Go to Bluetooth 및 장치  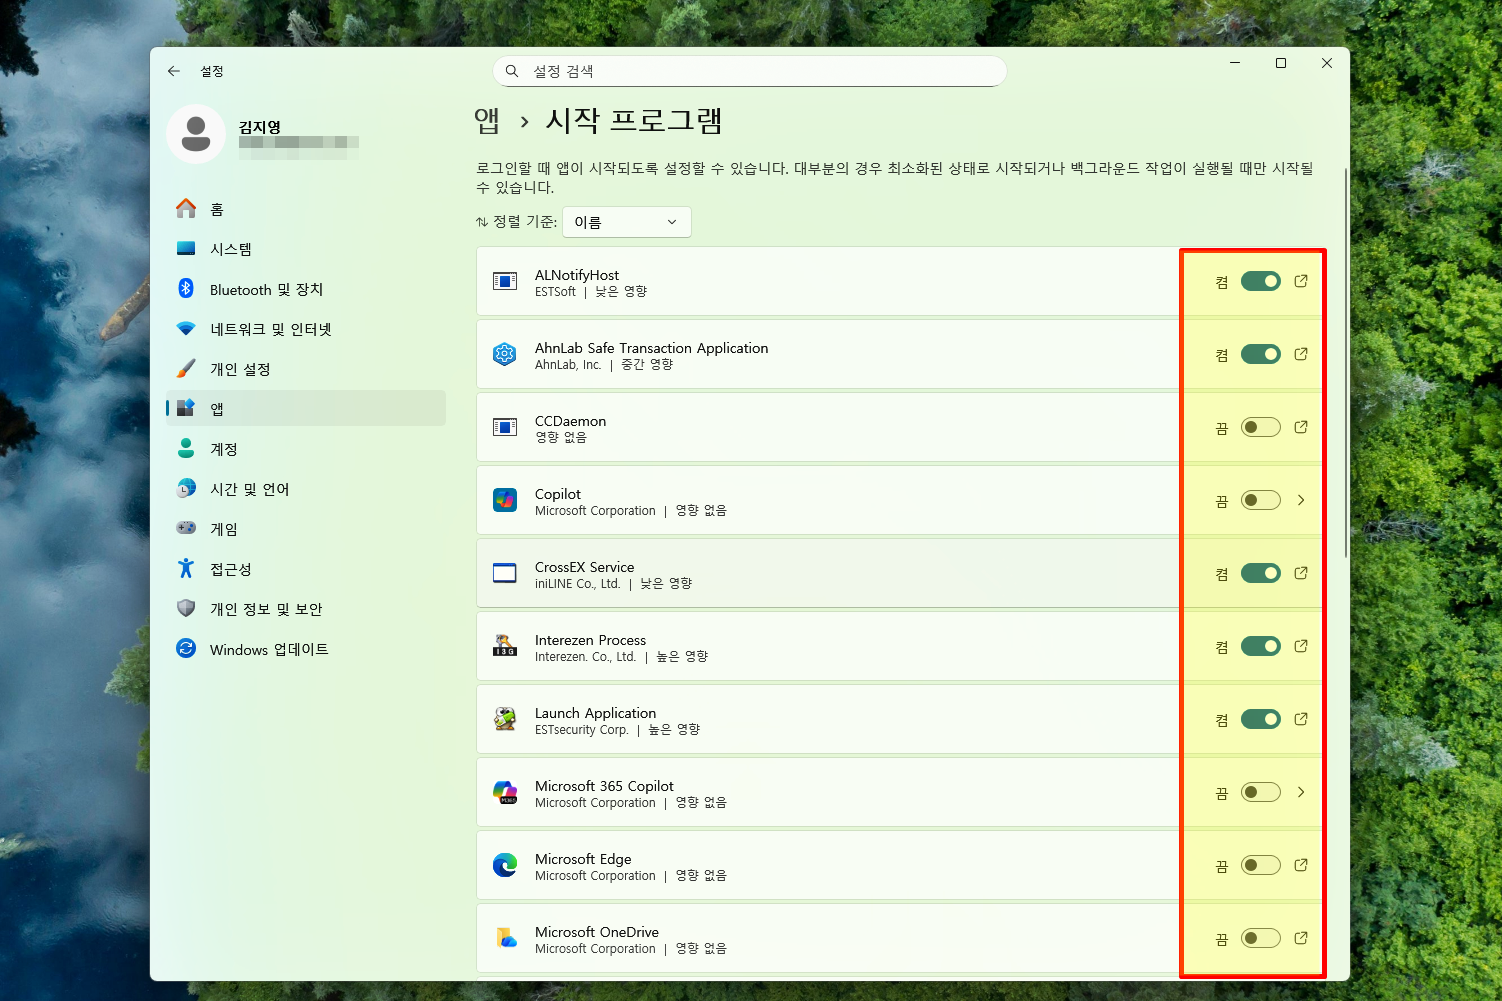click(306, 289)
